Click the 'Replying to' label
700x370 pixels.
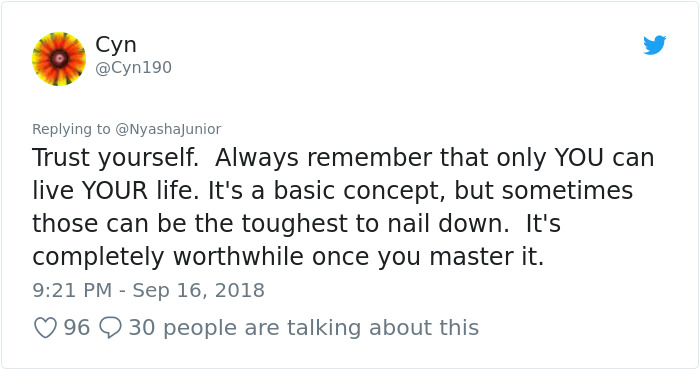click(71, 129)
